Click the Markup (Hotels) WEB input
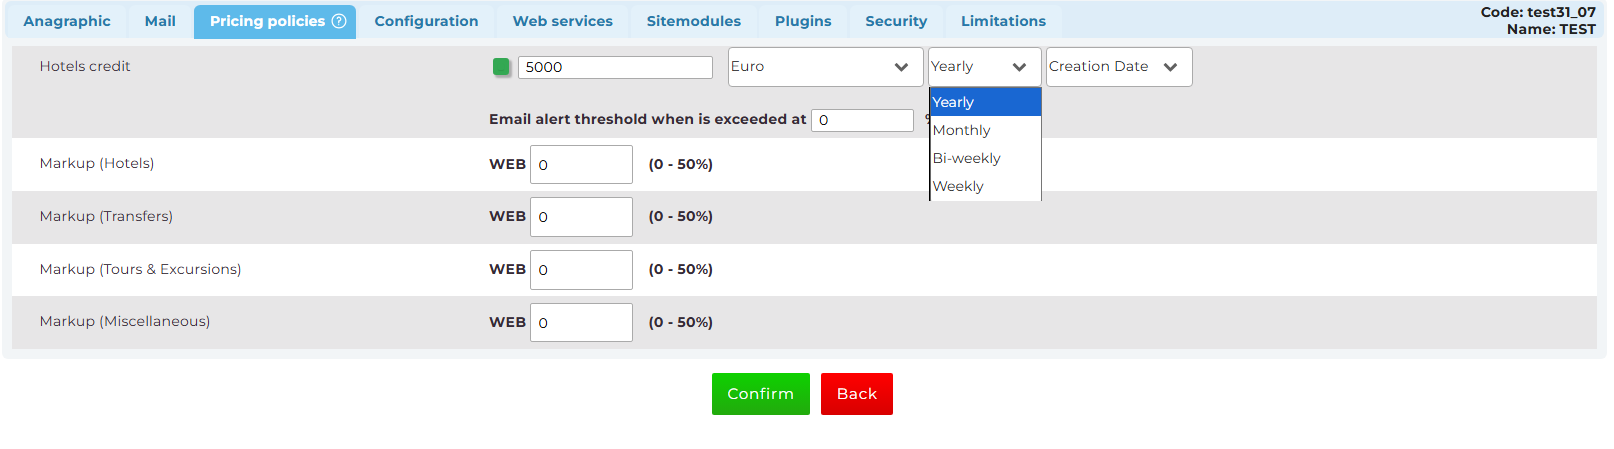The image size is (1614, 449). [581, 164]
